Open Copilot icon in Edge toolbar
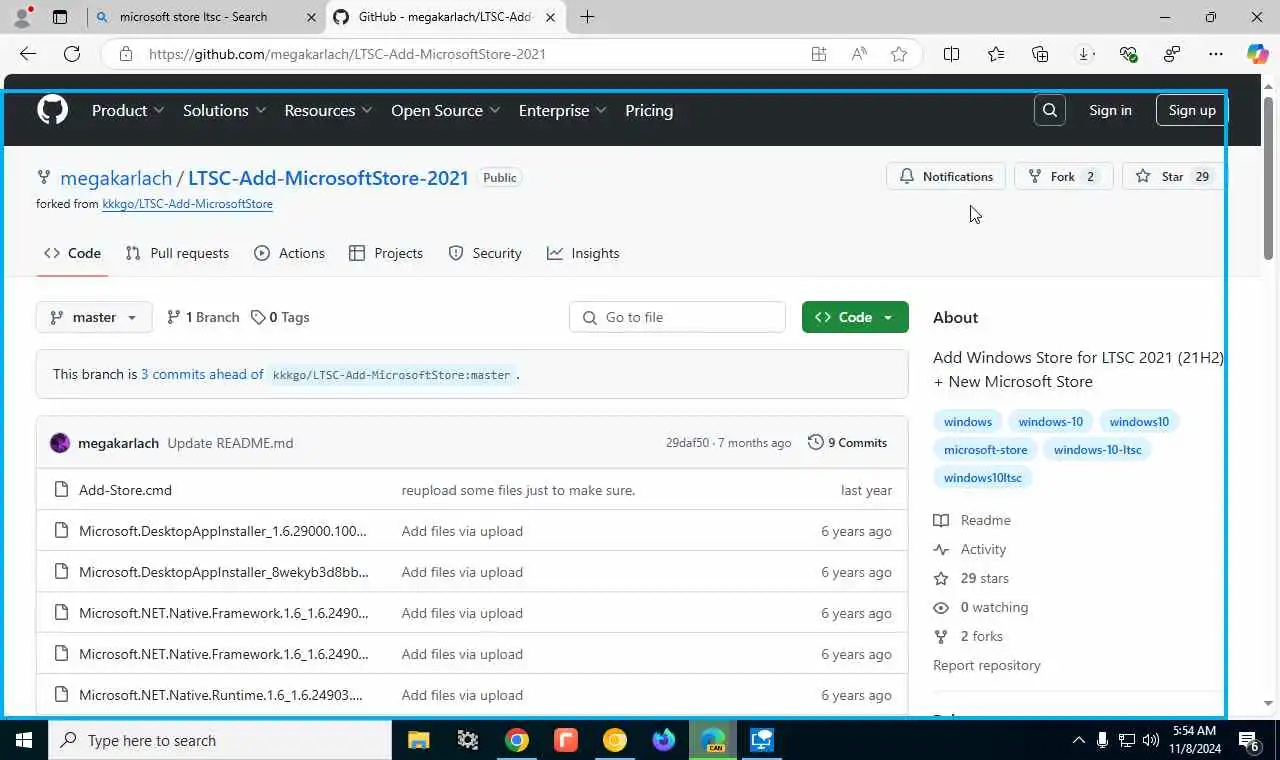 [1257, 54]
